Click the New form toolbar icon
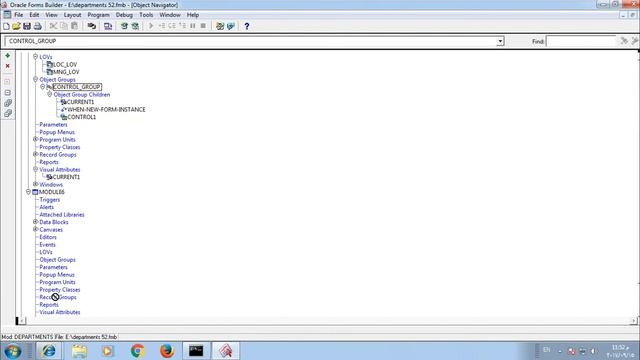 (6, 26)
